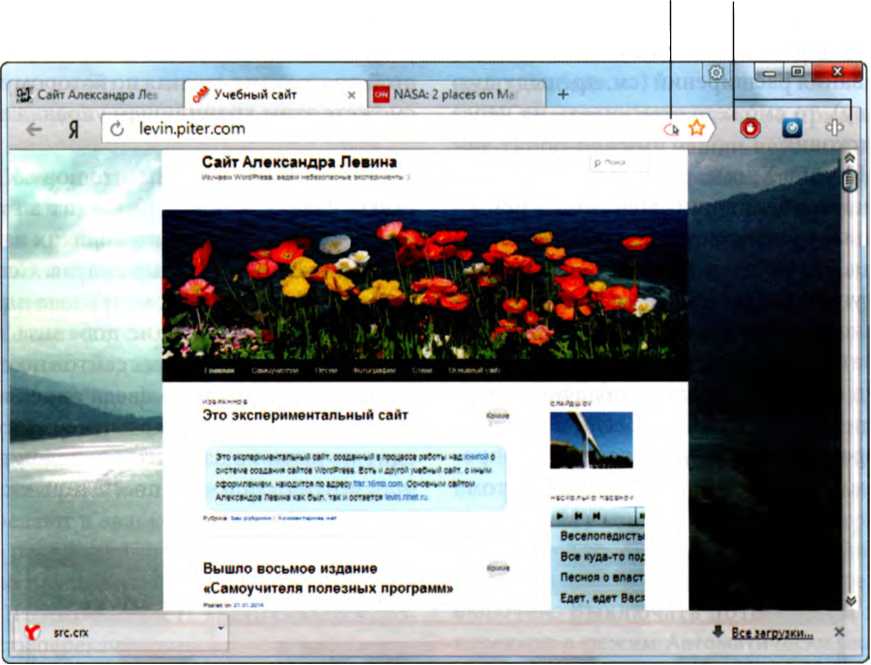Viewport: 871px width, 665px height.
Task: Open a new tab with plus button
Action: [563, 95]
